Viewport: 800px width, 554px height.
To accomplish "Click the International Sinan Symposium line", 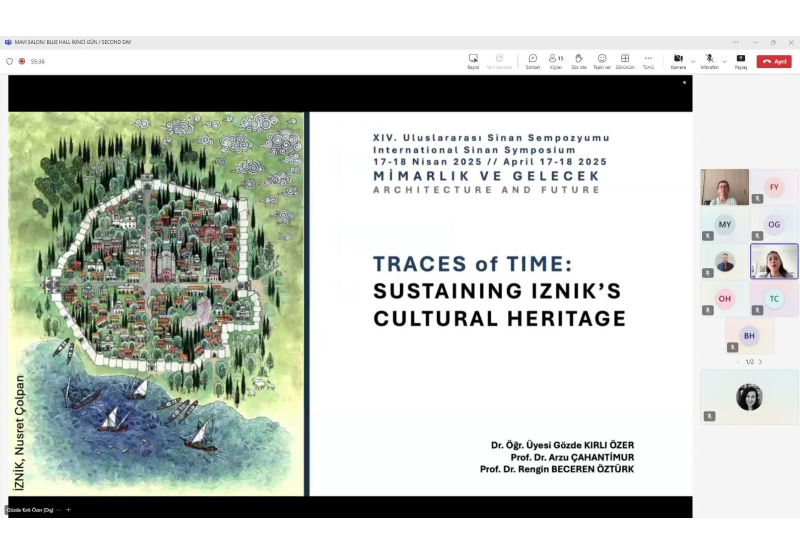I will tap(474, 150).
